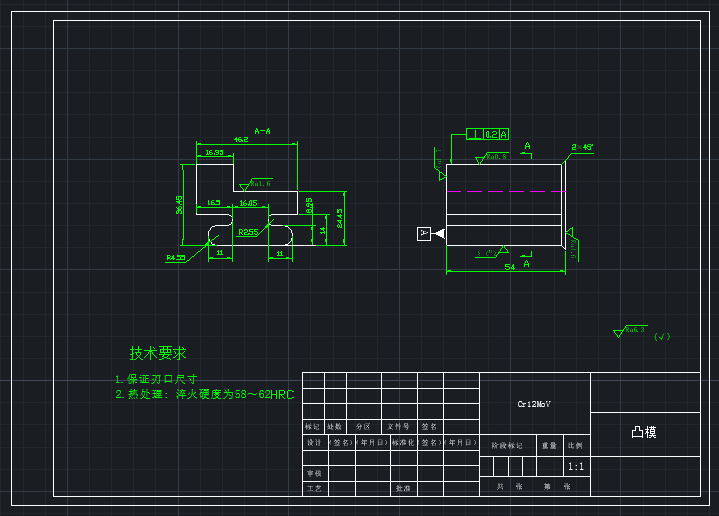Select the 技术要求 heading text

coord(158,353)
